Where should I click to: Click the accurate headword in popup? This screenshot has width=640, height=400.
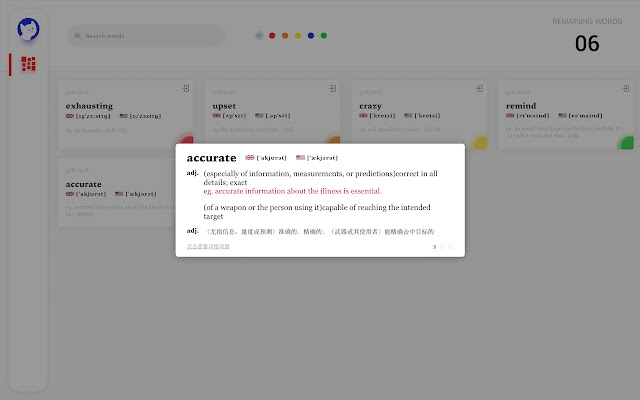(x=211, y=158)
